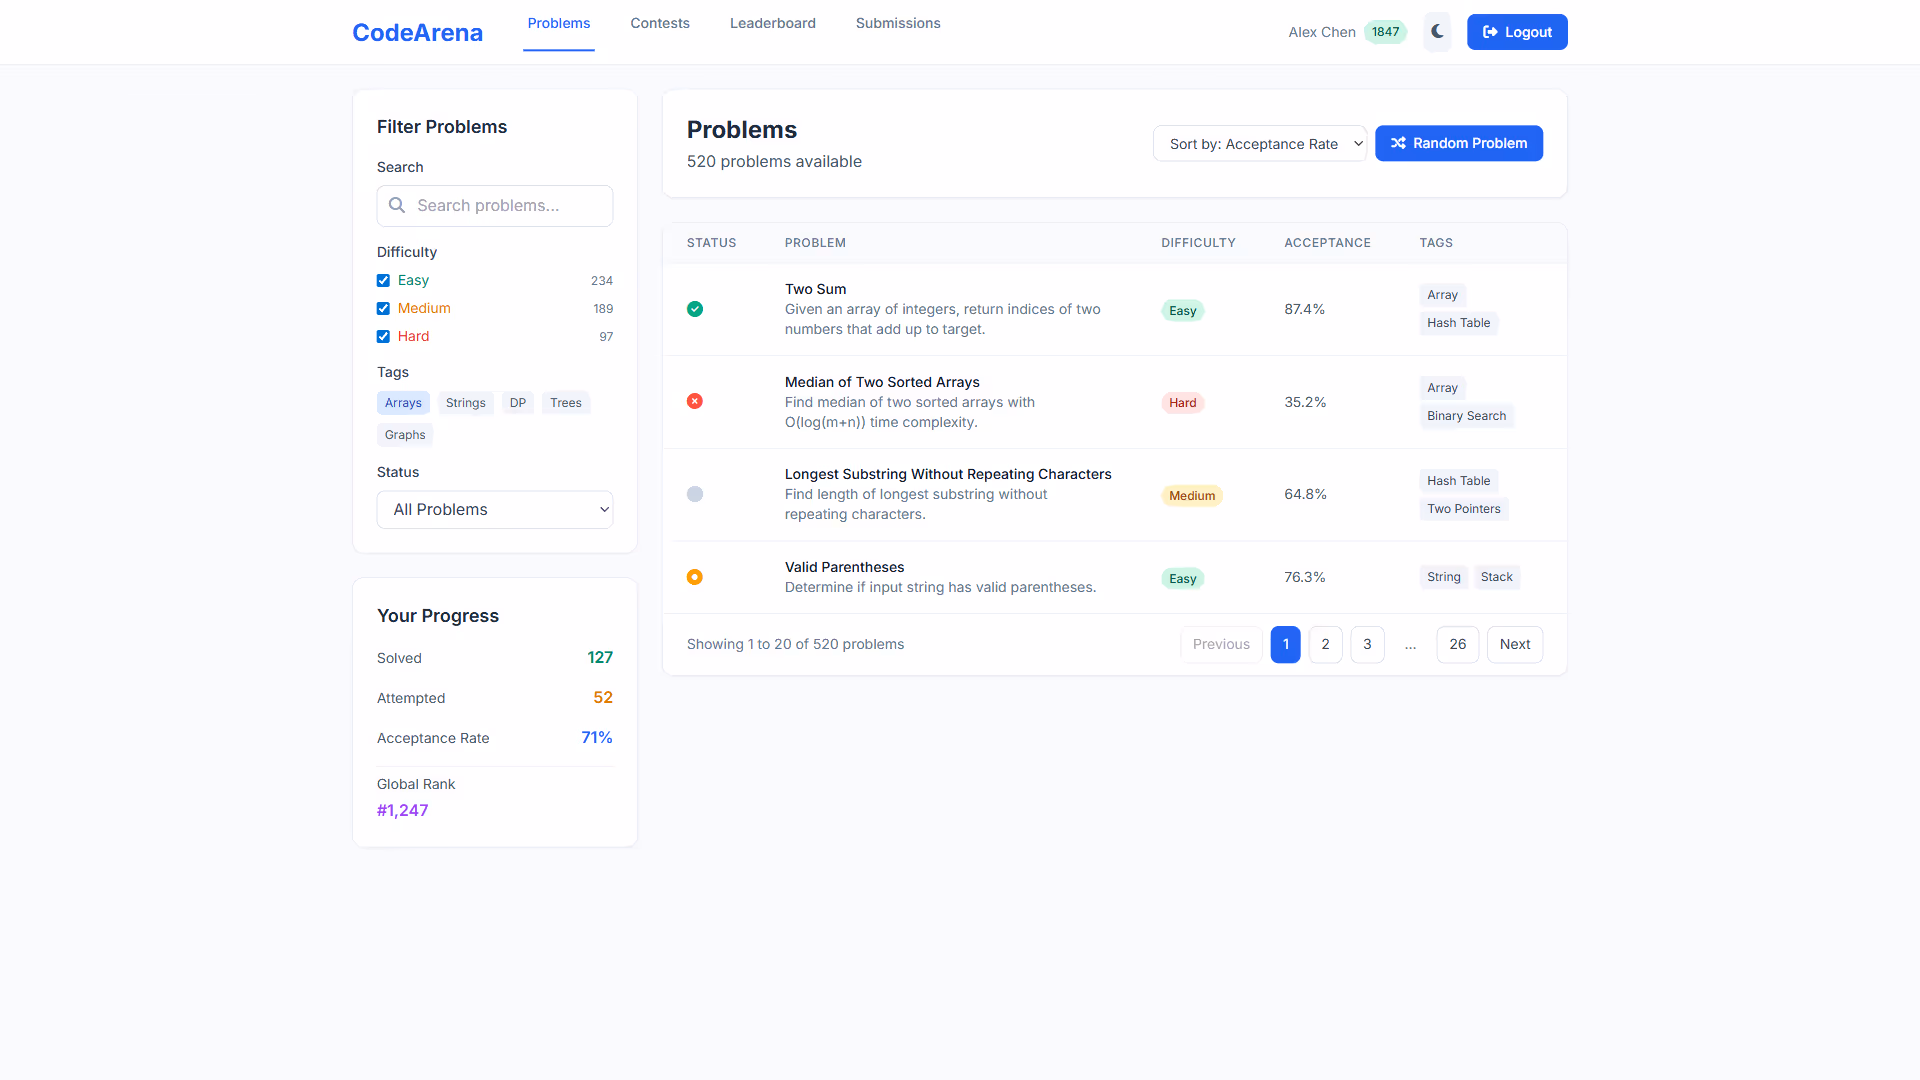Open the Leaderboard page

[x=772, y=23]
